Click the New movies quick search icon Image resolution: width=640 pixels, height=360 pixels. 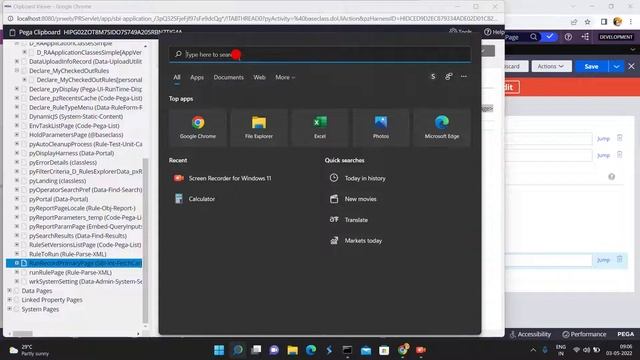coord(334,199)
